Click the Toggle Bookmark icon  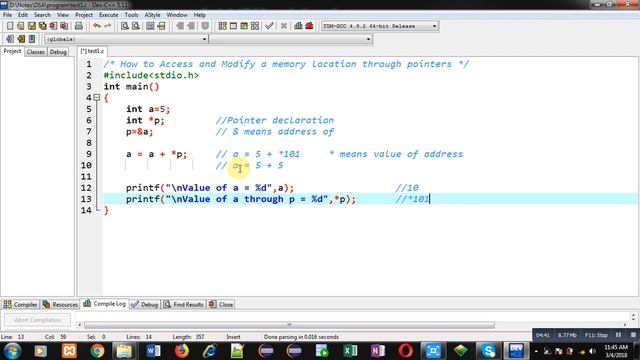tap(21, 39)
